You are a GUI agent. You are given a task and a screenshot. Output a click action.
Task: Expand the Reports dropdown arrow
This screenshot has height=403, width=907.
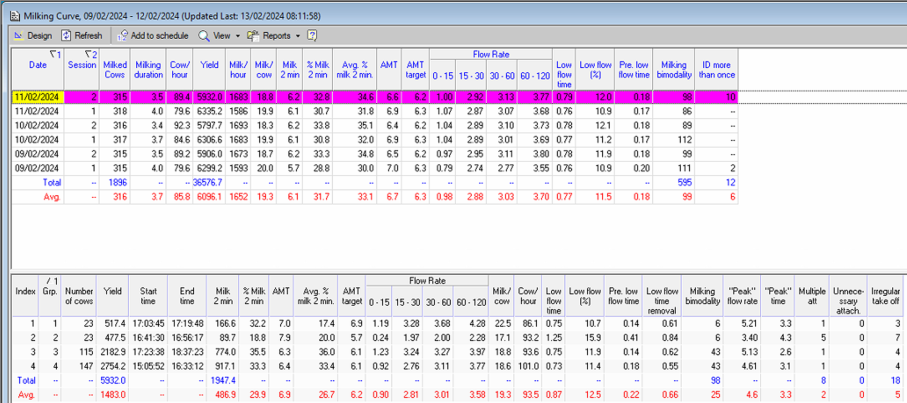pyautogui.click(x=299, y=35)
